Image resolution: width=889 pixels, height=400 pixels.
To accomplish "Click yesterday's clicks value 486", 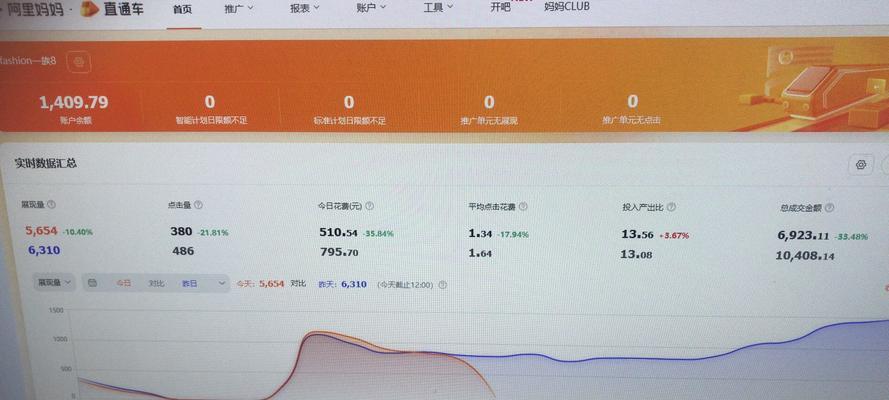I will pos(183,251).
